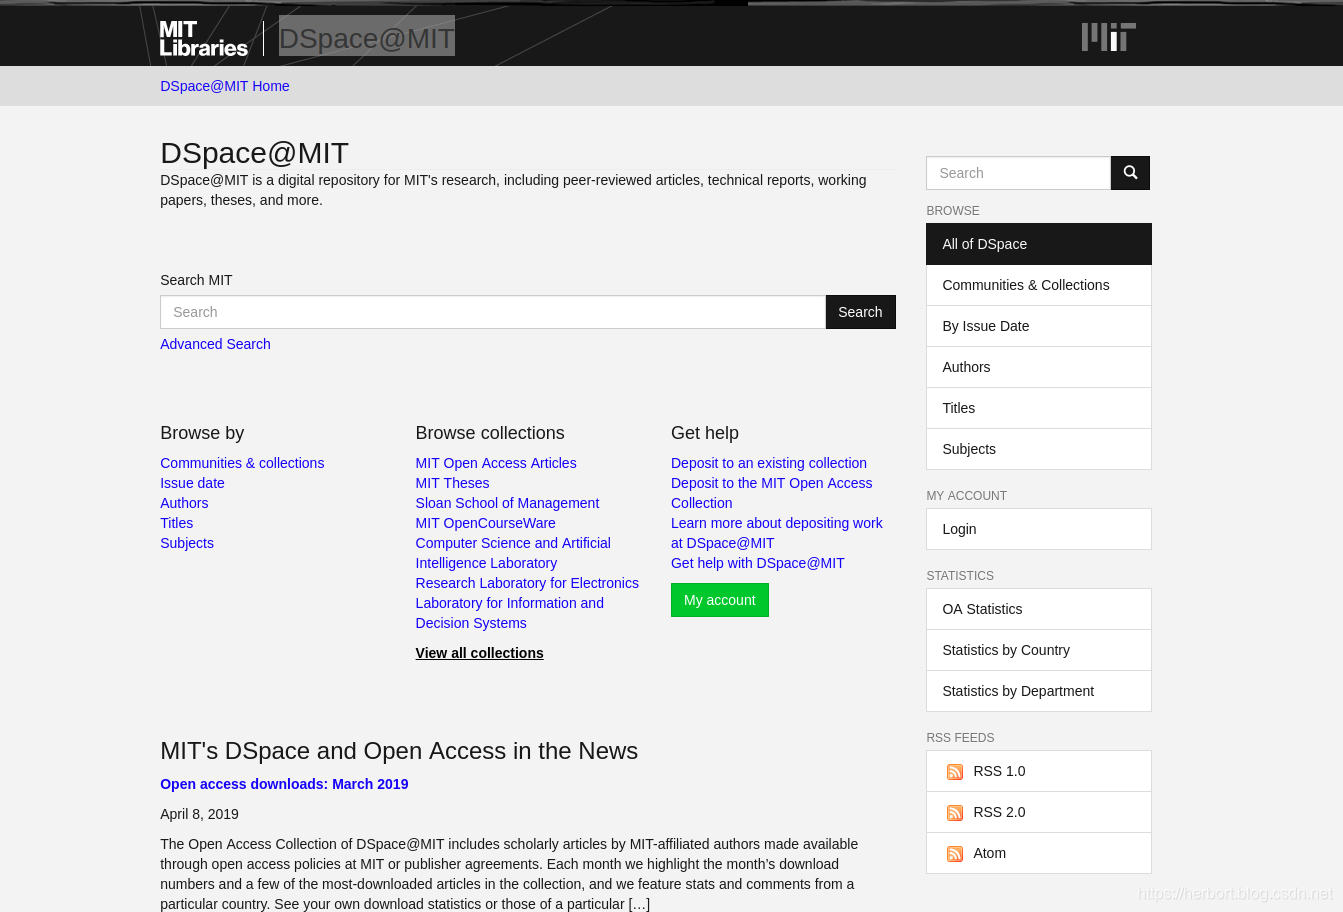The height and width of the screenshot is (912, 1343).
Task: Open MIT Theses collection
Action: click(452, 483)
